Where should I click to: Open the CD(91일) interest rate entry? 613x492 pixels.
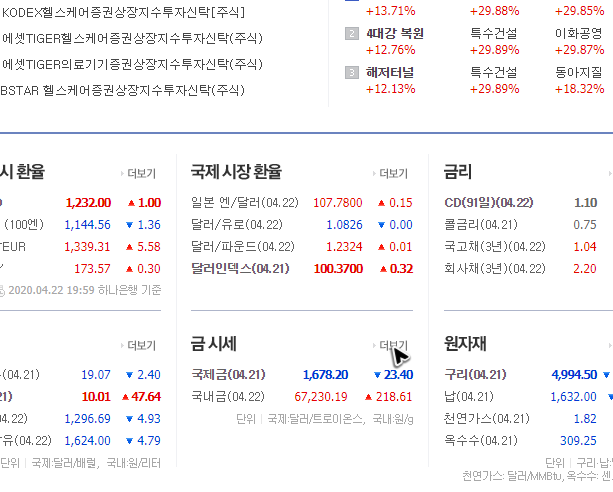click(489, 203)
